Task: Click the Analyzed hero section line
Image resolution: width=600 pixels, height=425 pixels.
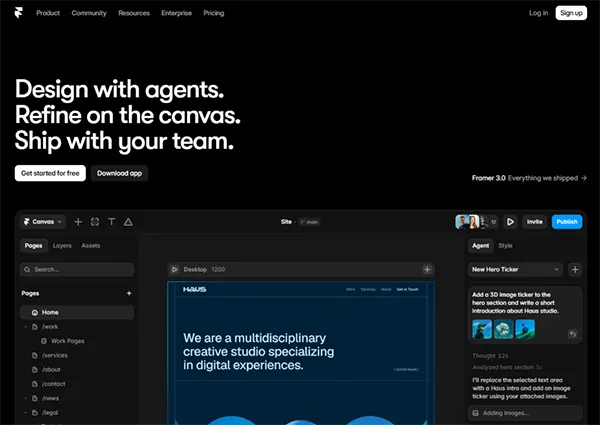Action: 507,367
